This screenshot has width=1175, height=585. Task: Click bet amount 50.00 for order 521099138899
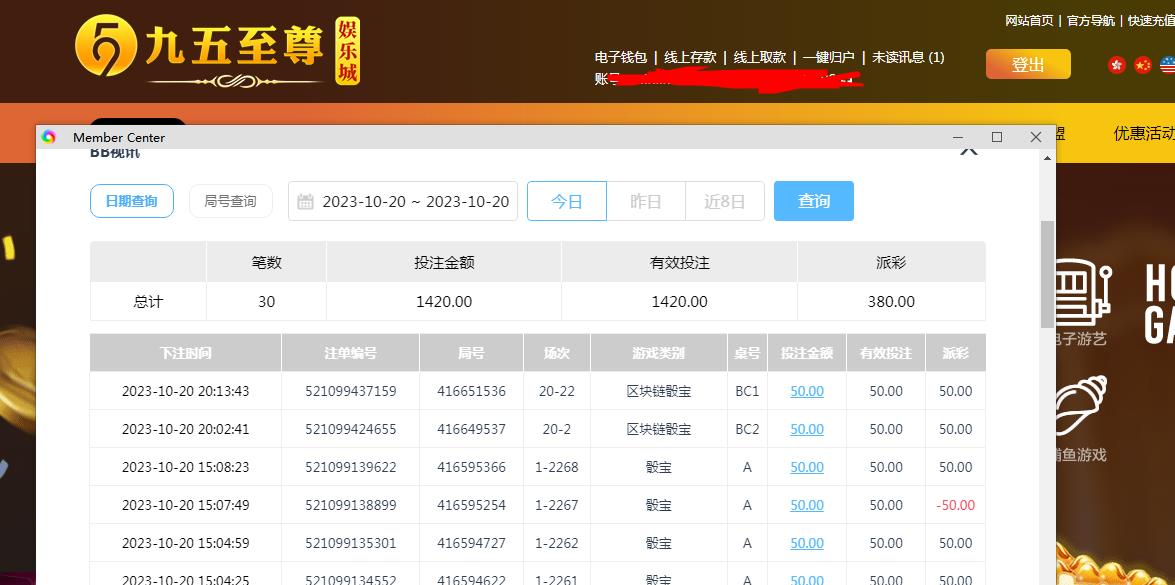807,505
